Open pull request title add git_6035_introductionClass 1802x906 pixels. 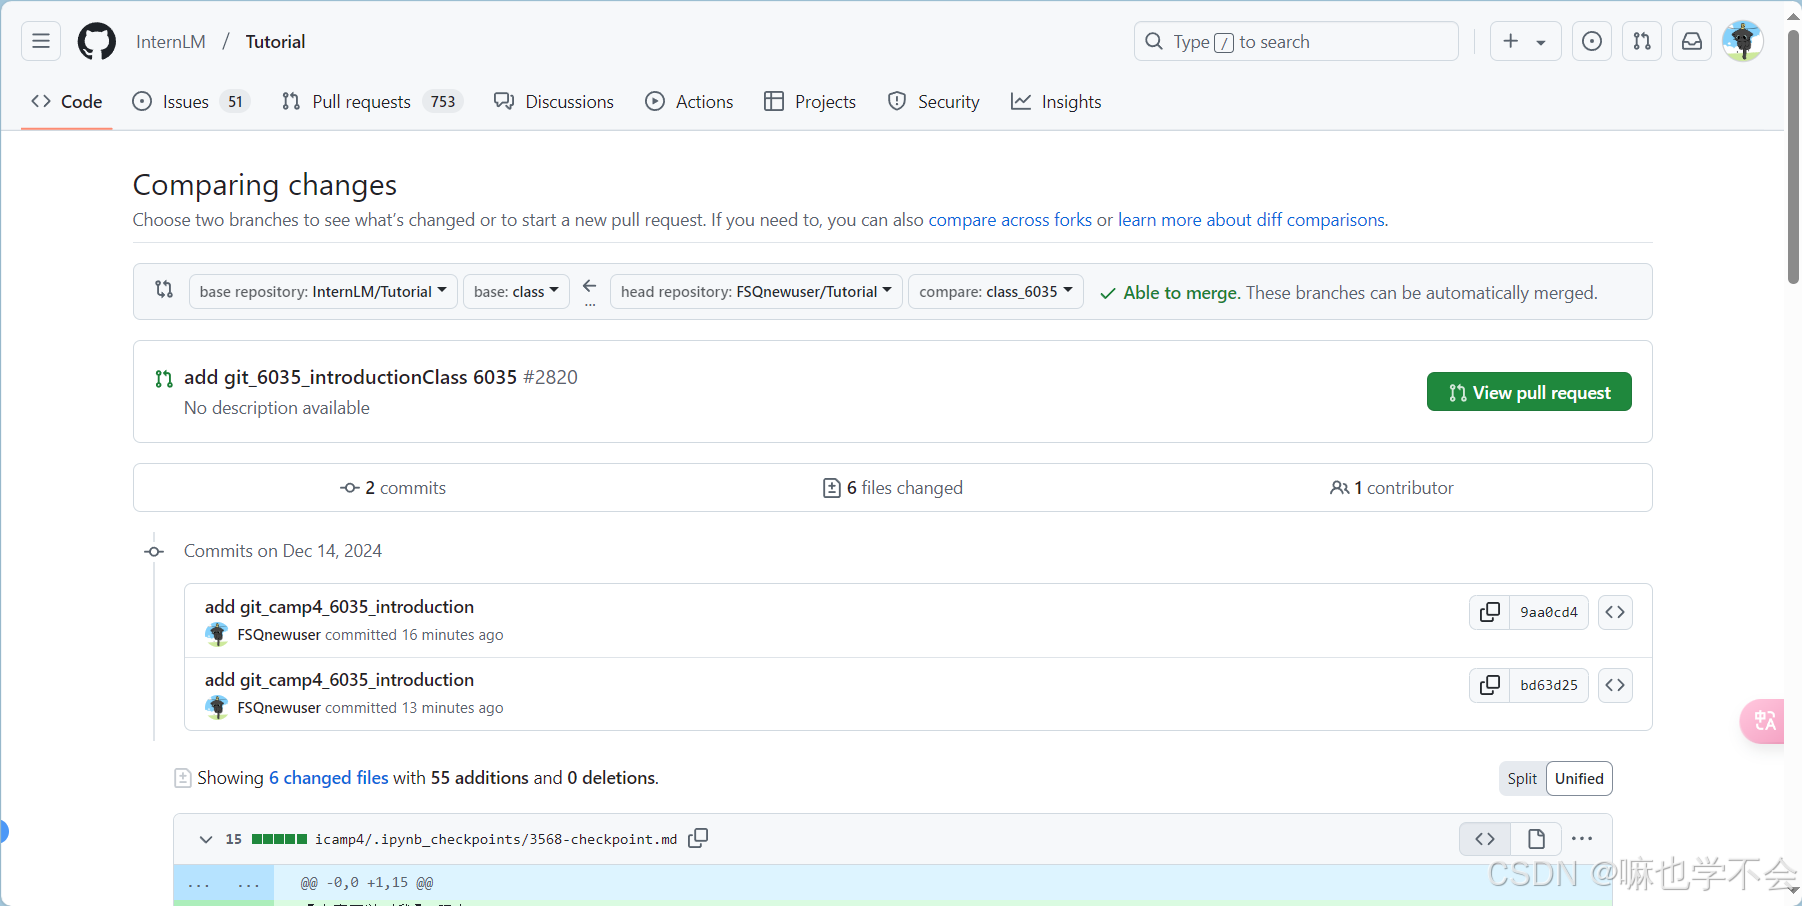pos(350,377)
